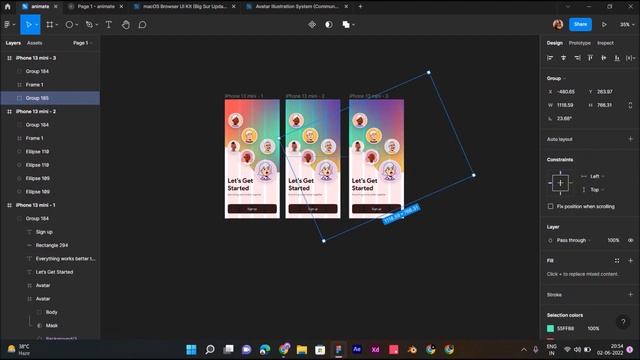Open the Figma main menu
The width and height of the screenshot is (640, 360).
pos(7,24)
